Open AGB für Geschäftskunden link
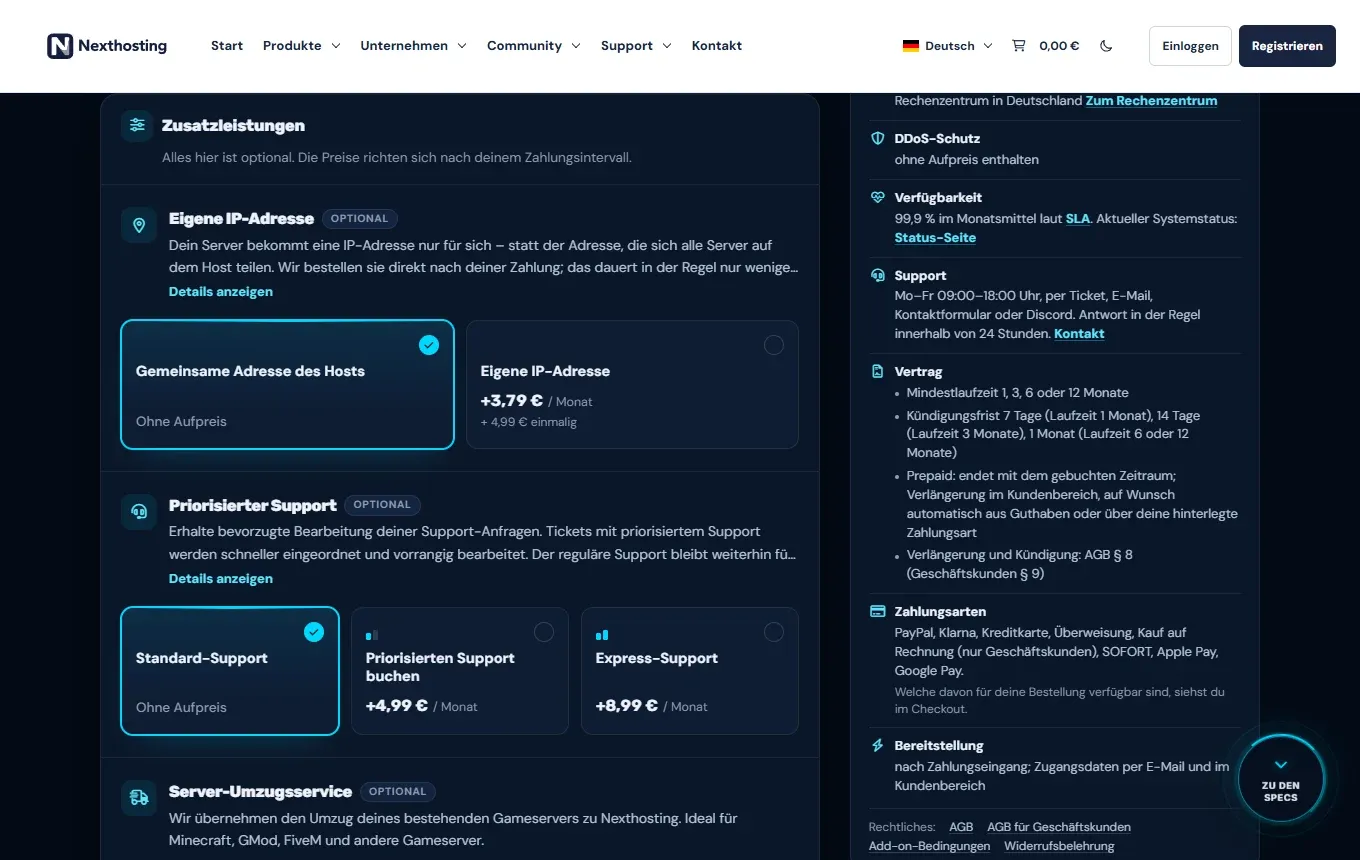This screenshot has width=1360, height=860. point(1059,827)
